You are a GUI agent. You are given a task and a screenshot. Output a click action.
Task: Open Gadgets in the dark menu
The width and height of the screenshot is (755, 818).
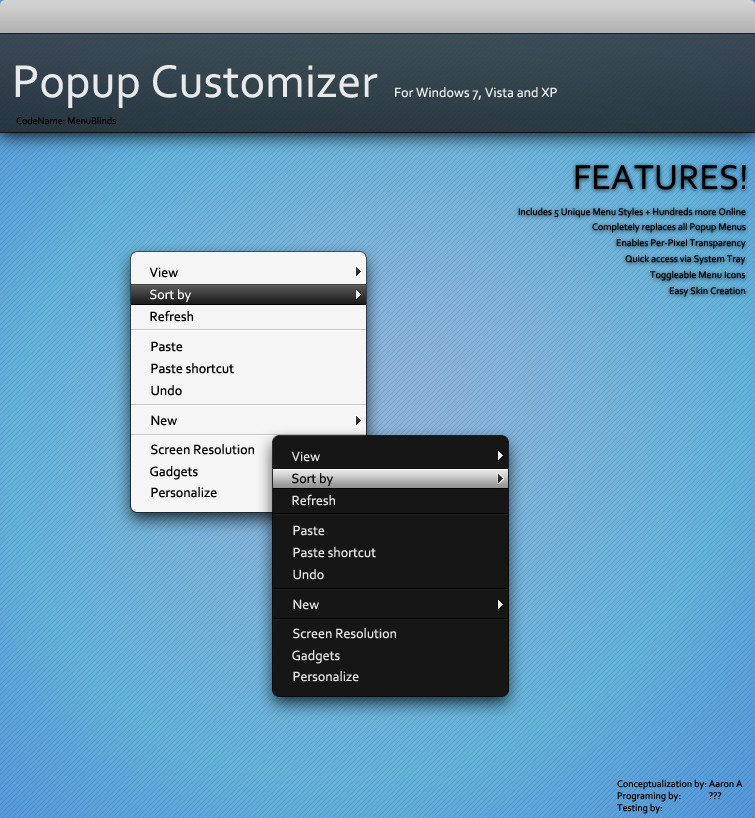click(x=390, y=656)
